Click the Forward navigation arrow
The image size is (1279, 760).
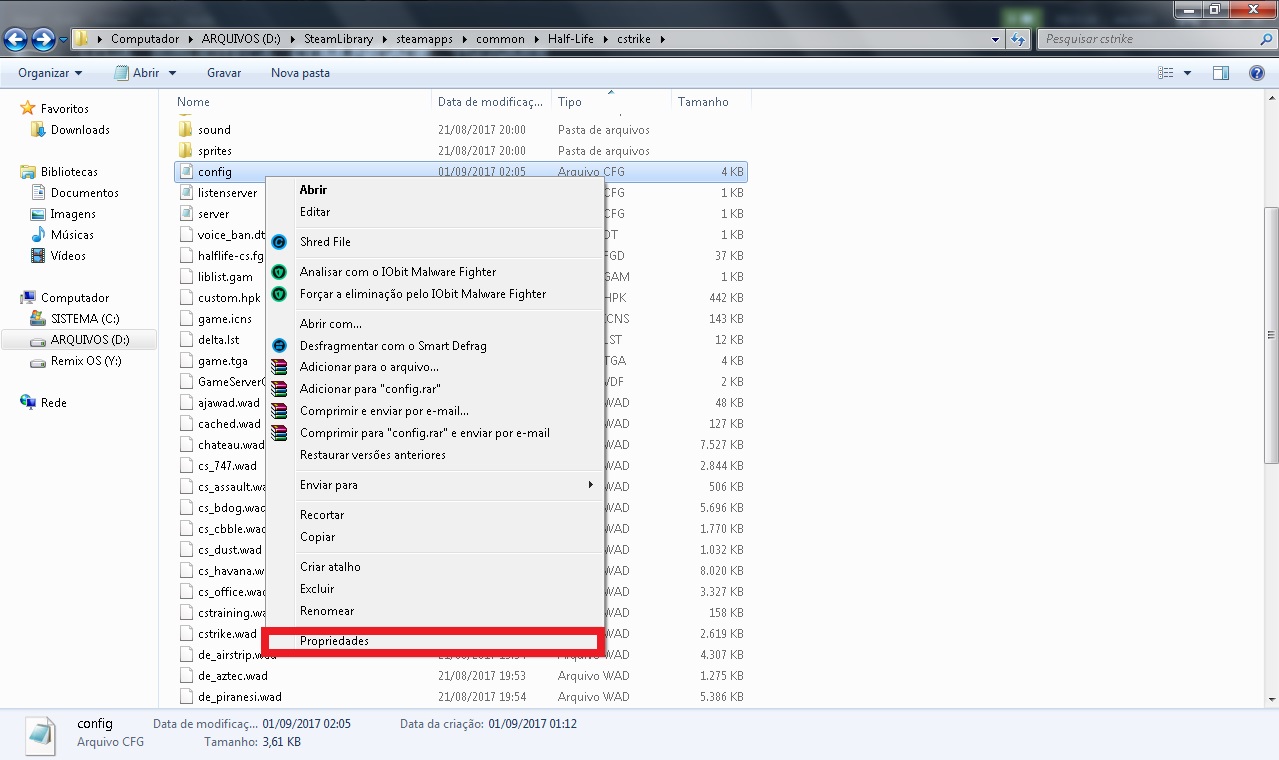(x=43, y=39)
